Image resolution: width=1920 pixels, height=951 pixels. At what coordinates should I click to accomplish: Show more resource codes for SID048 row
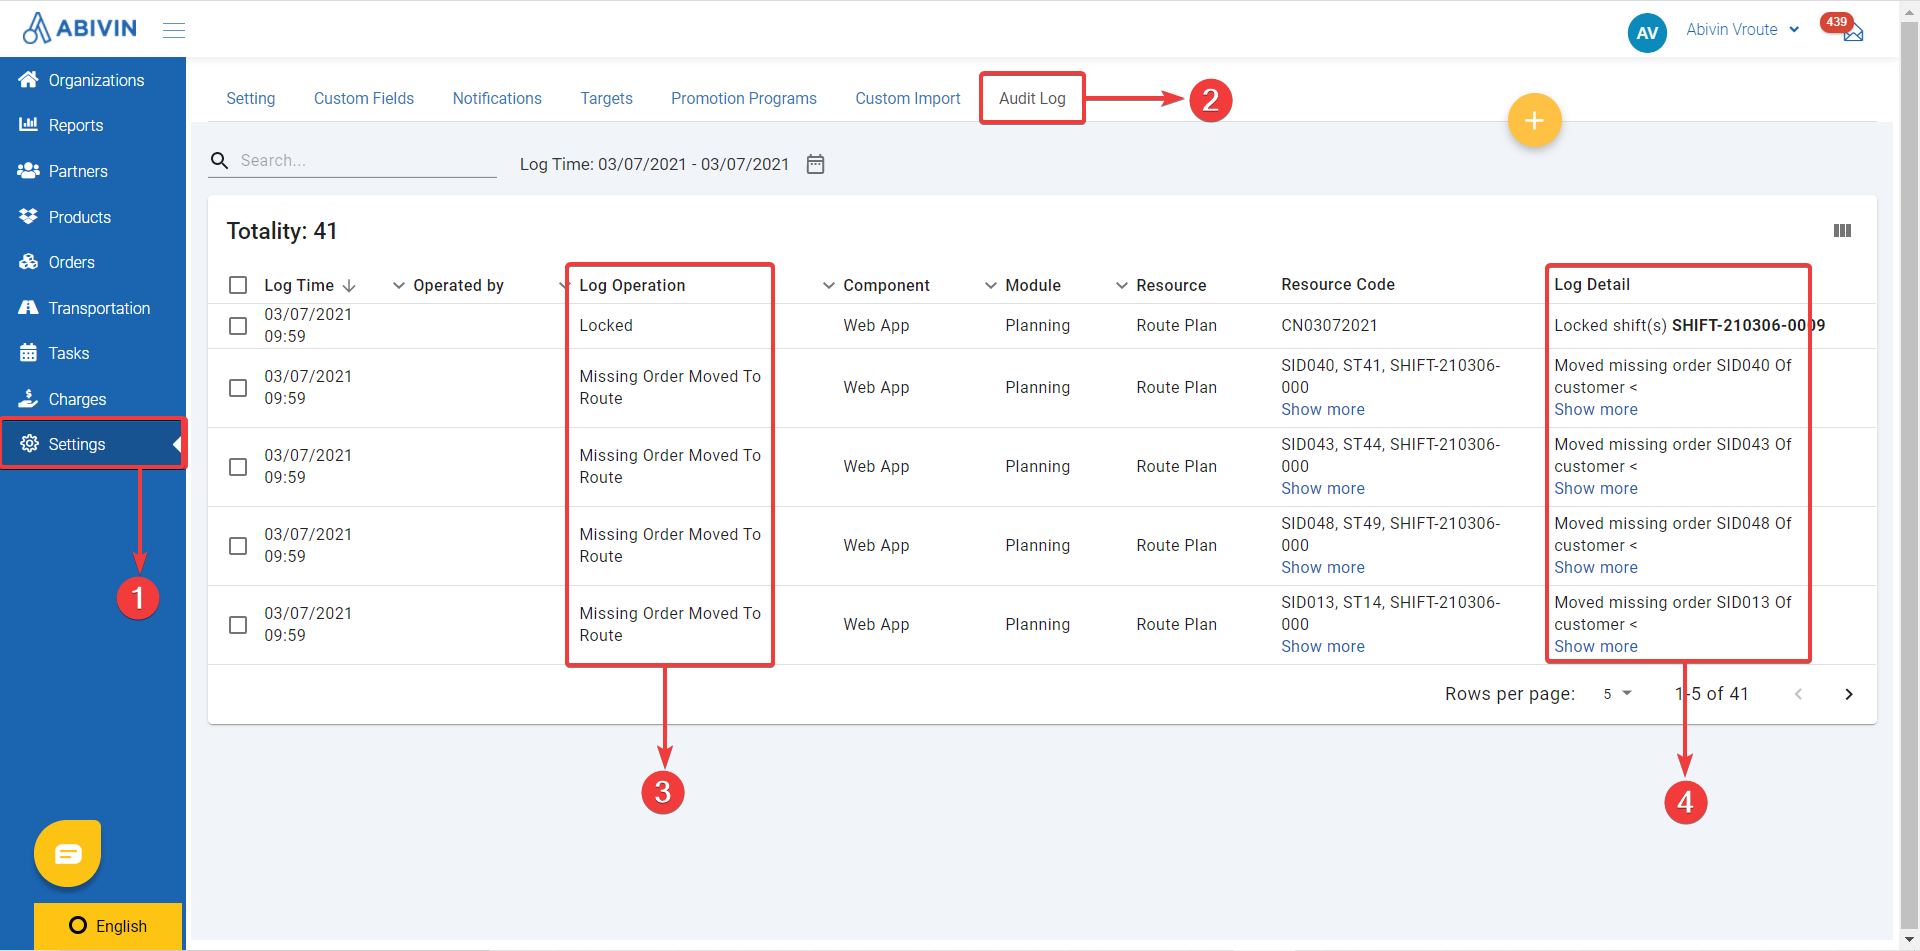[1323, 568]
